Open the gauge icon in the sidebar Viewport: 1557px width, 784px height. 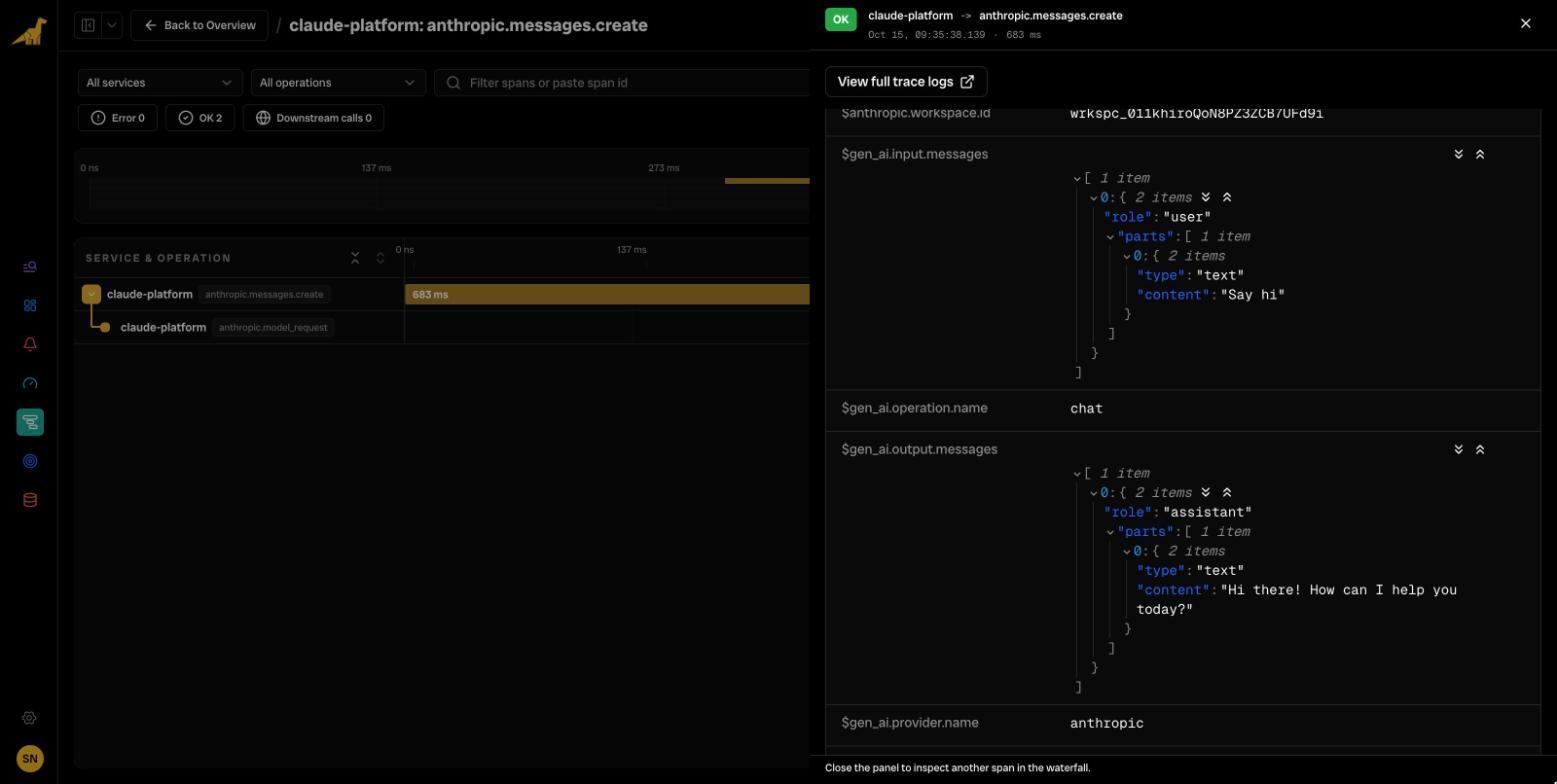click(30, 383)
